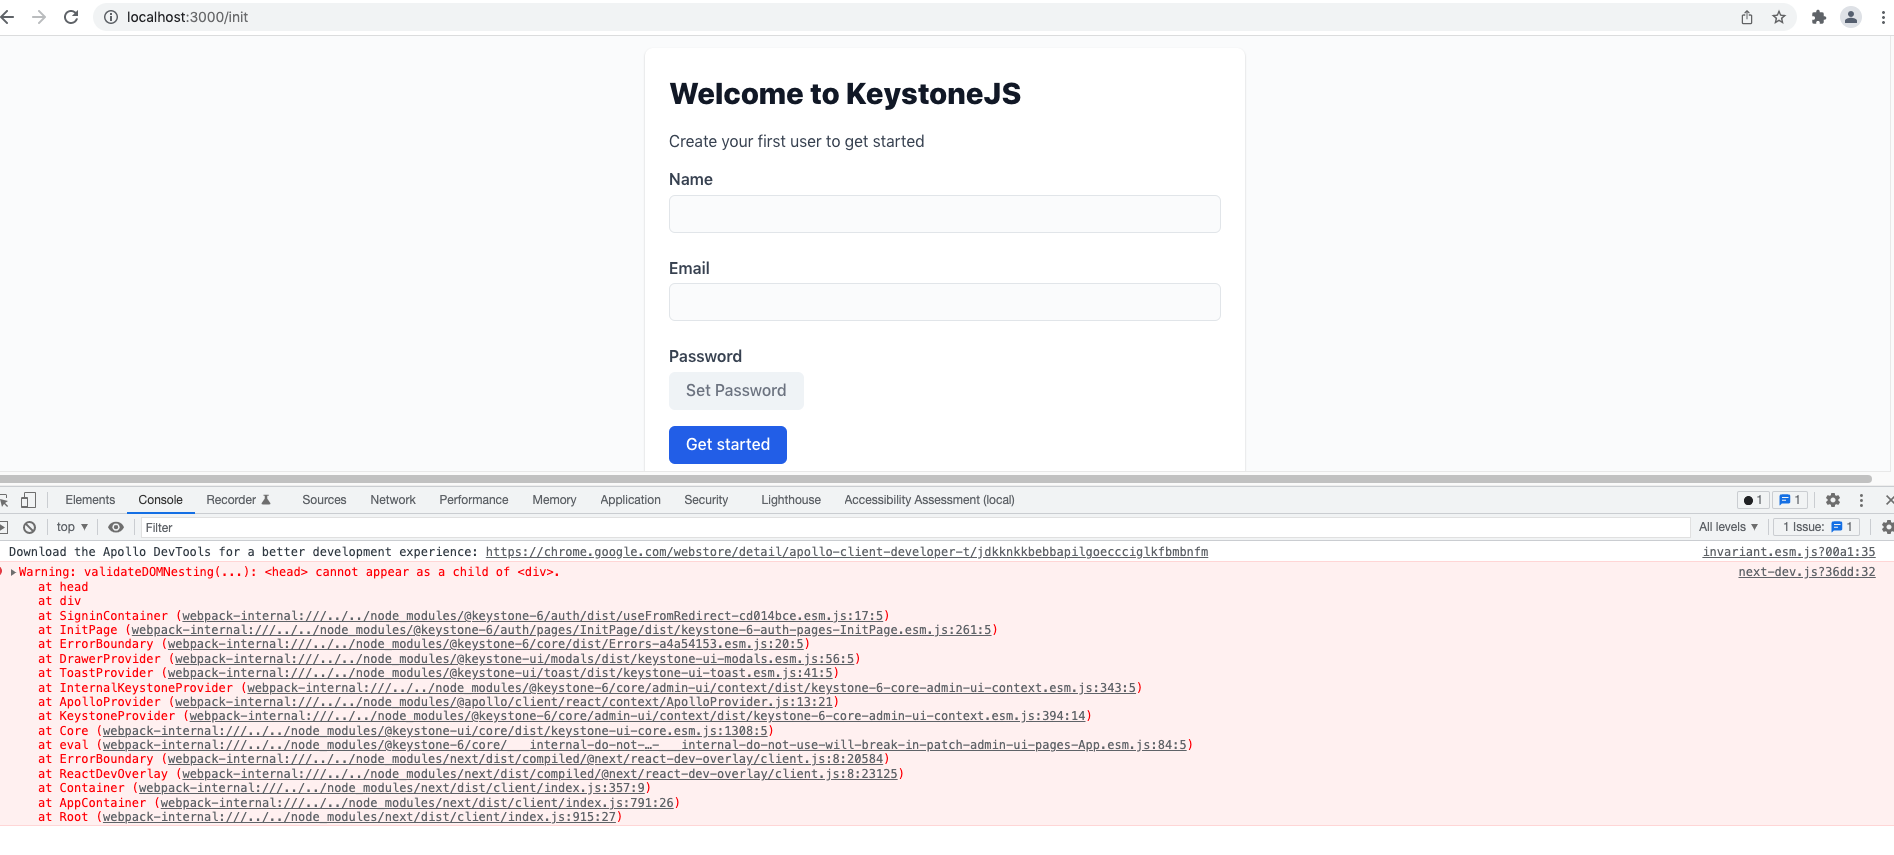This screenshot has width=1894, height=855.
Task: Open the ReactDevOverlay stack trace link
Action: tap(540, 774)
